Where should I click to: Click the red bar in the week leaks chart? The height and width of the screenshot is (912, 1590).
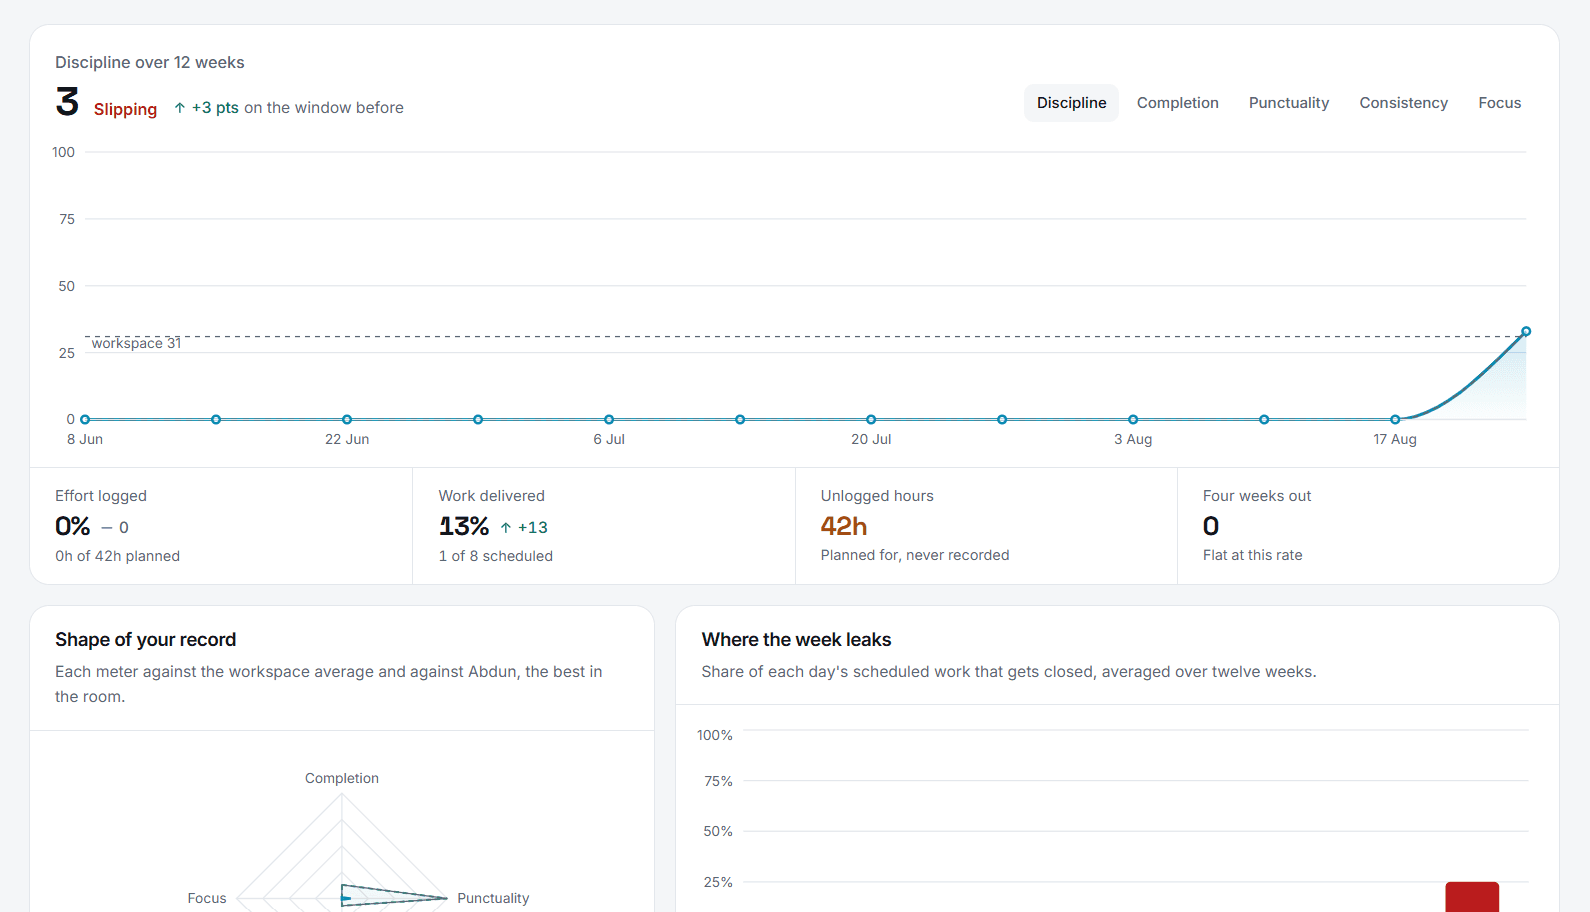[x=1472, y=897]
